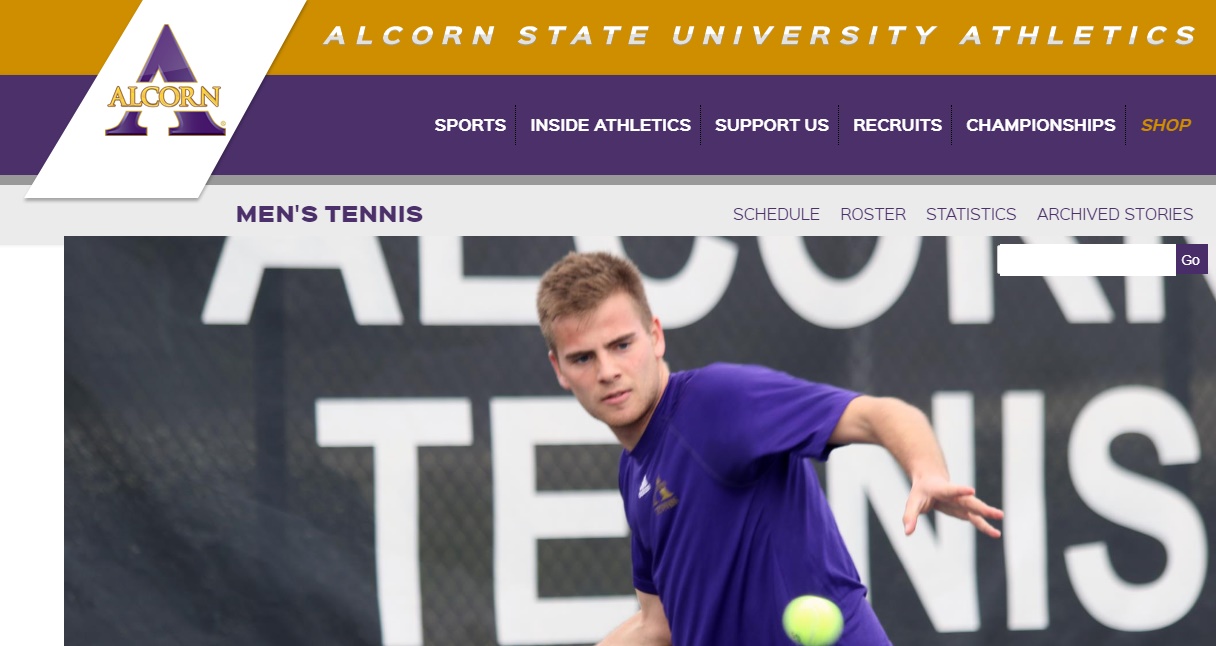Click the Alcorn purple A logo
The image size is (1216, 646).
coord(165,80)
